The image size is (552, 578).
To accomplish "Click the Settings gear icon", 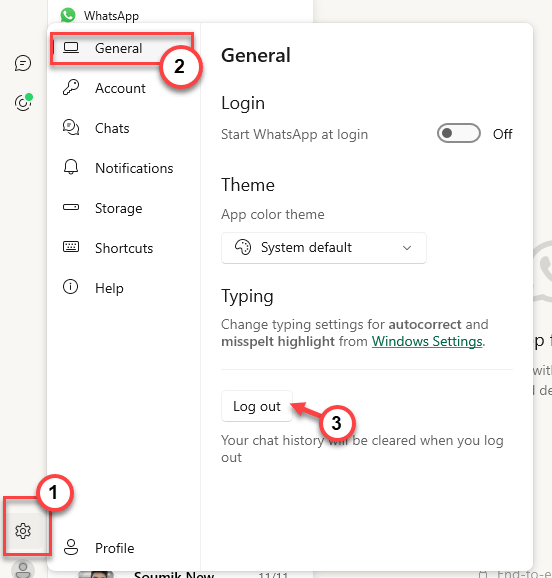I will (23, 531).
